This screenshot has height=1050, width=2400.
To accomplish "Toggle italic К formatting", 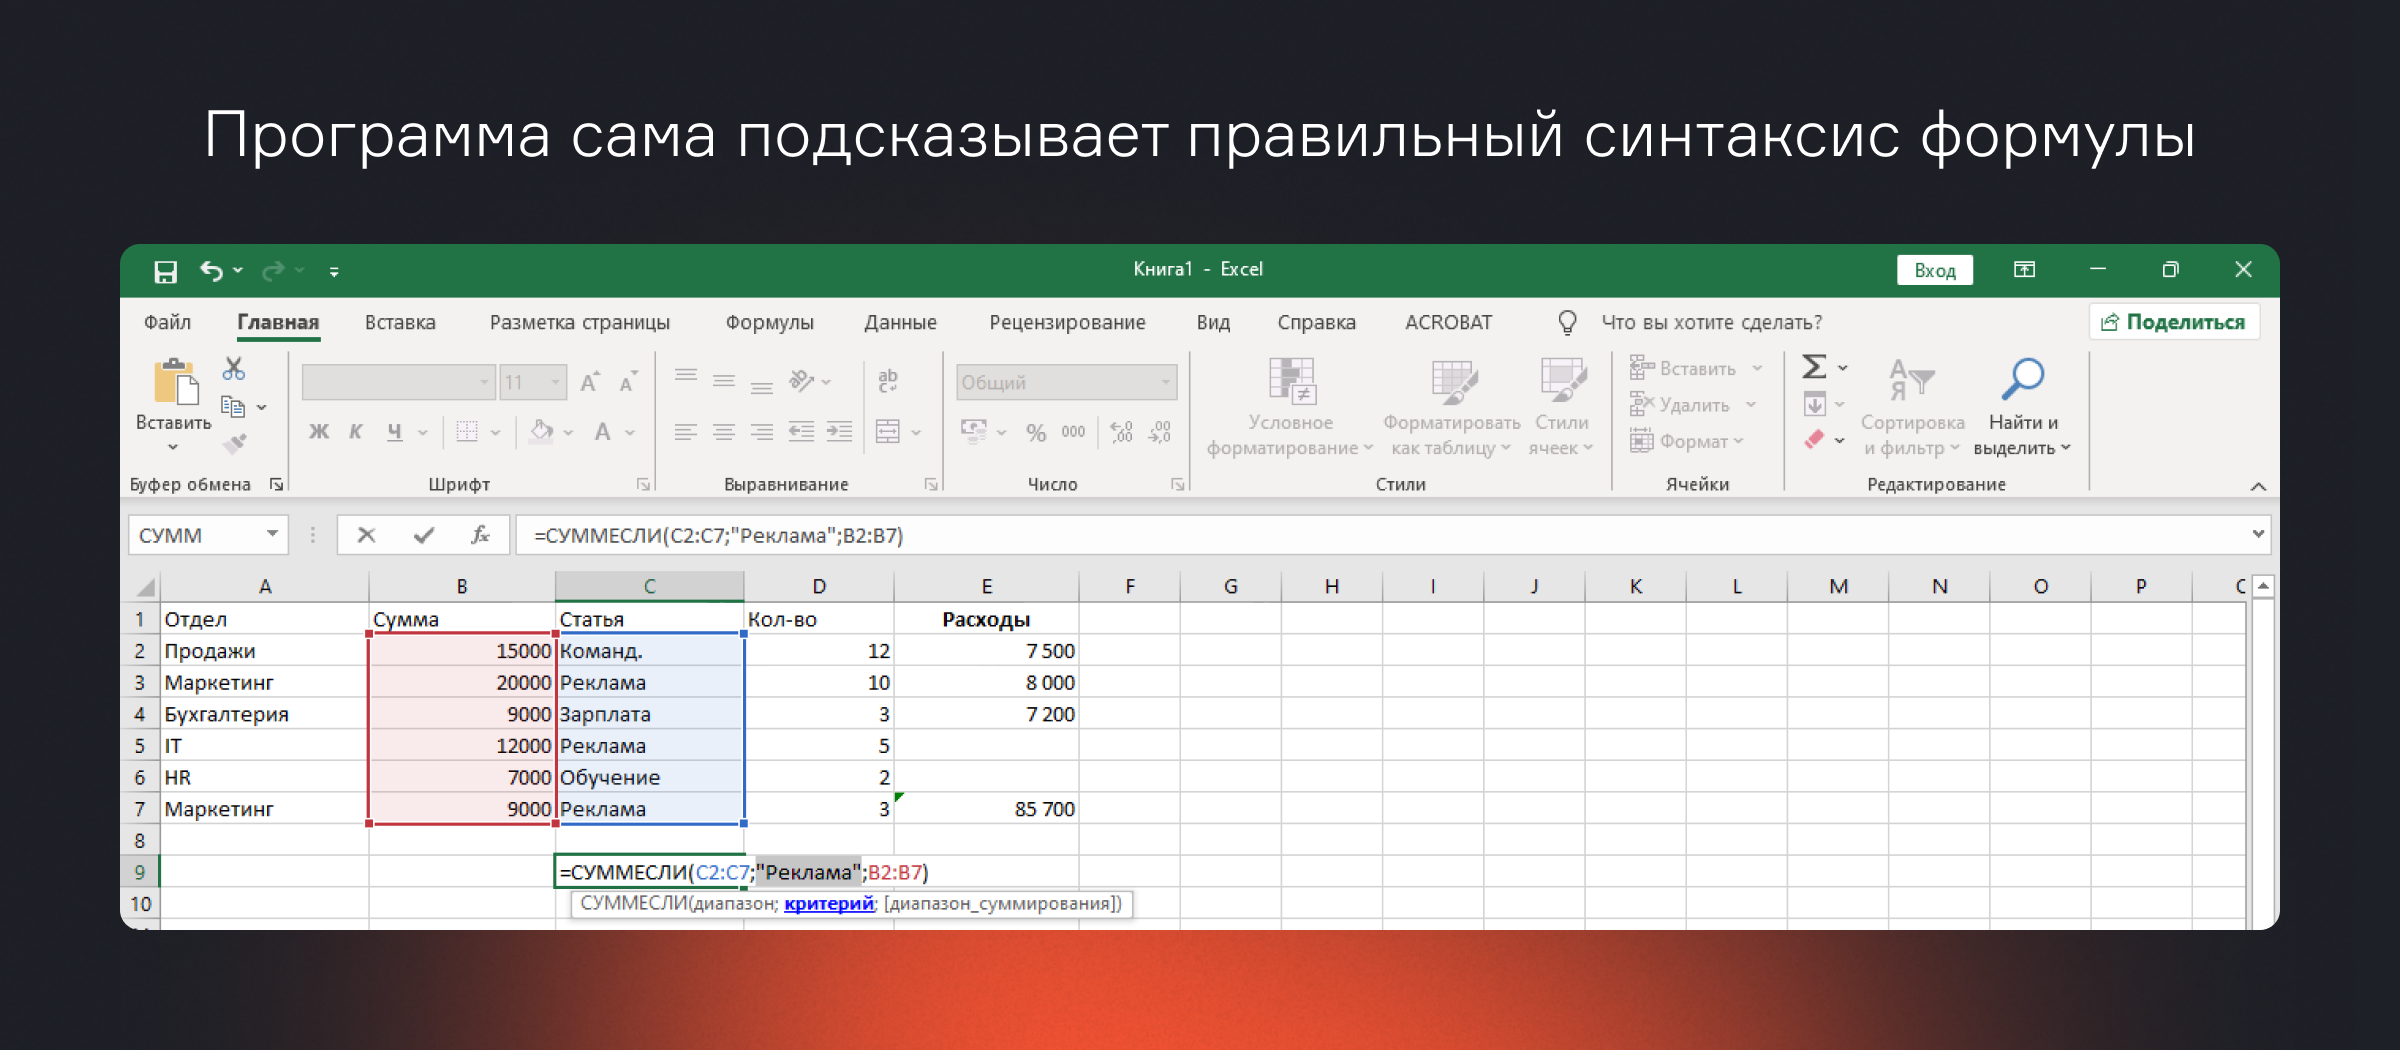I will (356, 432).
